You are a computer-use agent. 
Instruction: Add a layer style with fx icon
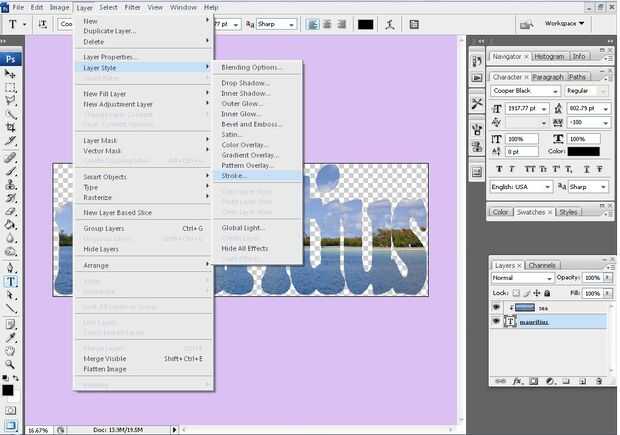pos(517,381)
